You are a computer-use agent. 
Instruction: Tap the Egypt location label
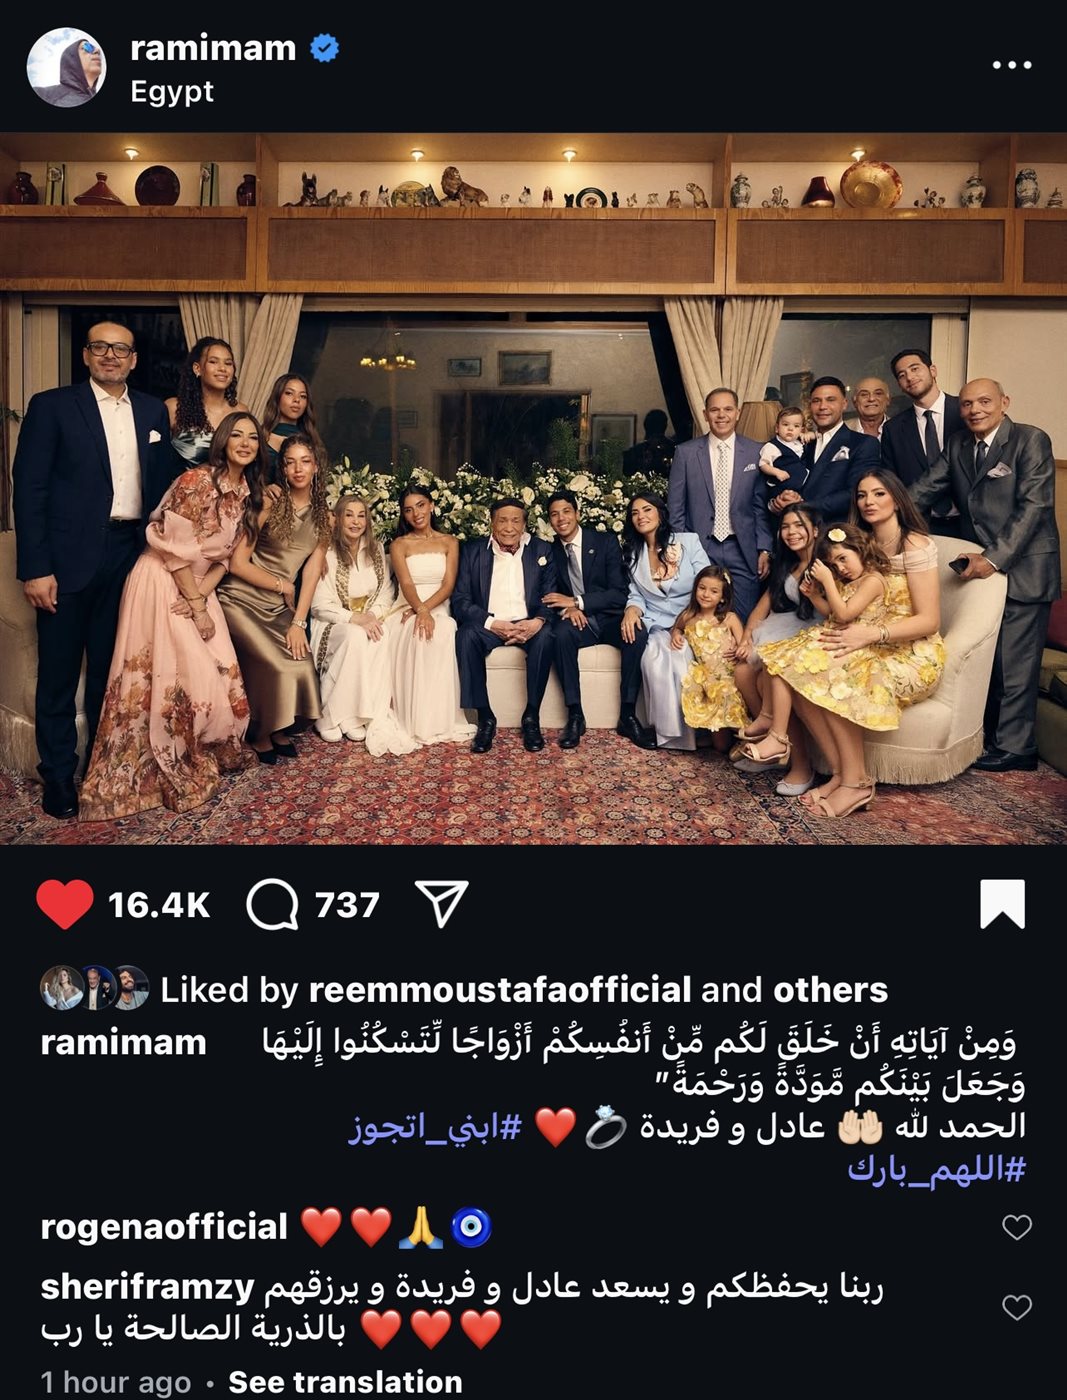[x=172, y=91]
